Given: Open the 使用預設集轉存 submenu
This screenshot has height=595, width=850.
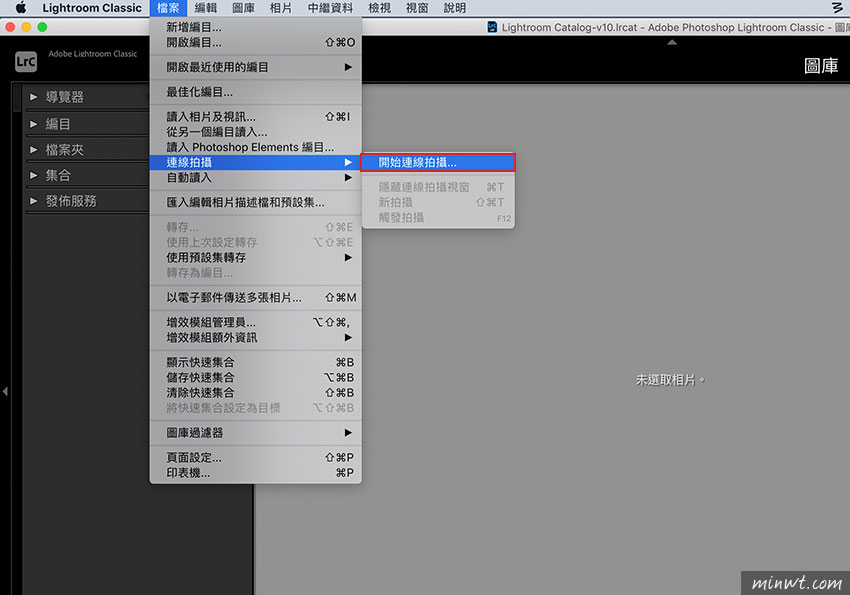Looking at the screenshot, I should (x=255, y=257).
